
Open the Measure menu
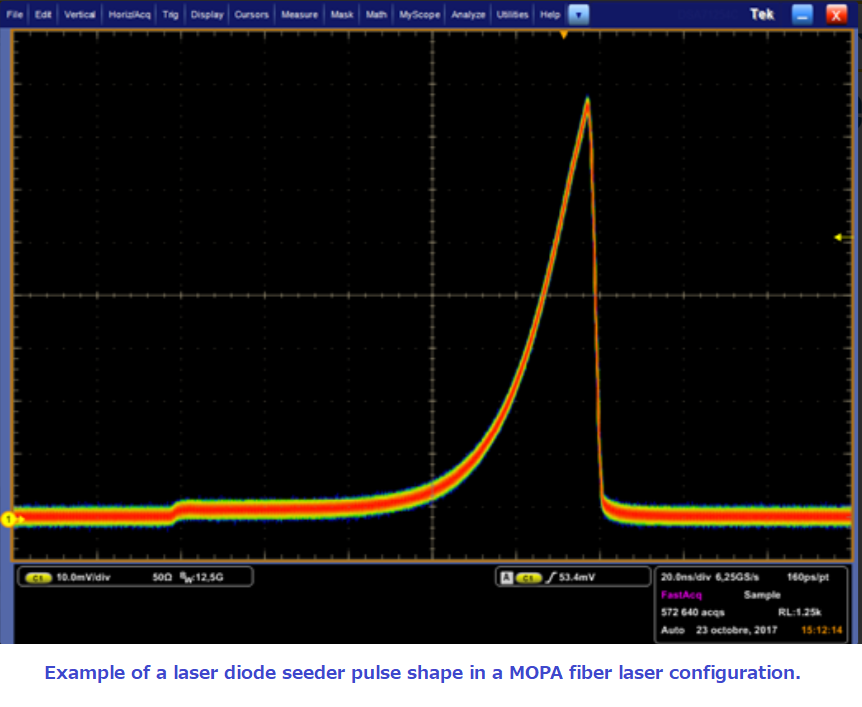point(299,15)
